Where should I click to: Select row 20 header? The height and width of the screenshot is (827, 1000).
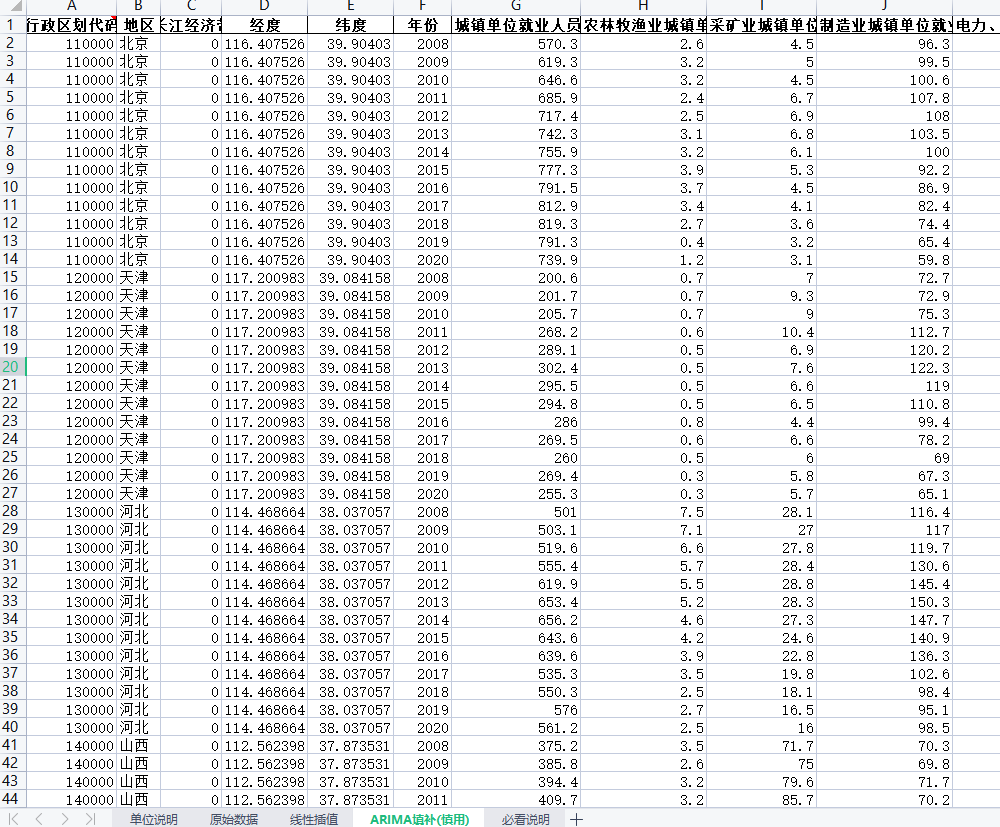pyautogui.click(x=11, y=367)
